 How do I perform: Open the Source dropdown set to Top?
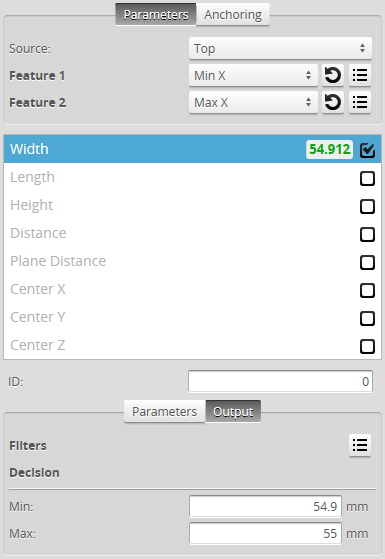(x=280, y=48)
